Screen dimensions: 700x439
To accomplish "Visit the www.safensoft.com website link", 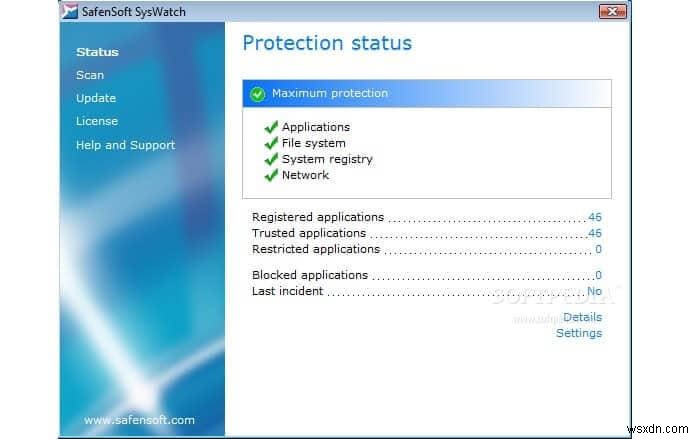I will coord(139,420).
